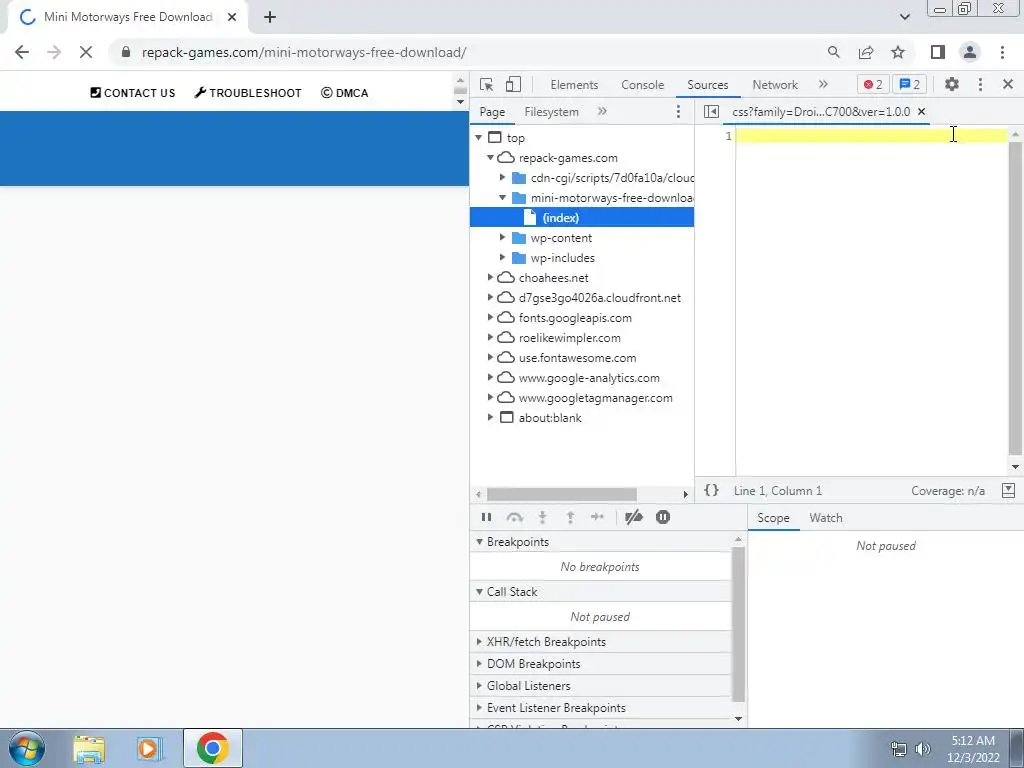Open the Filesystem navigator tab
Screen dimensions: 1024x768
pyautogui.click(x=551, y=112)
